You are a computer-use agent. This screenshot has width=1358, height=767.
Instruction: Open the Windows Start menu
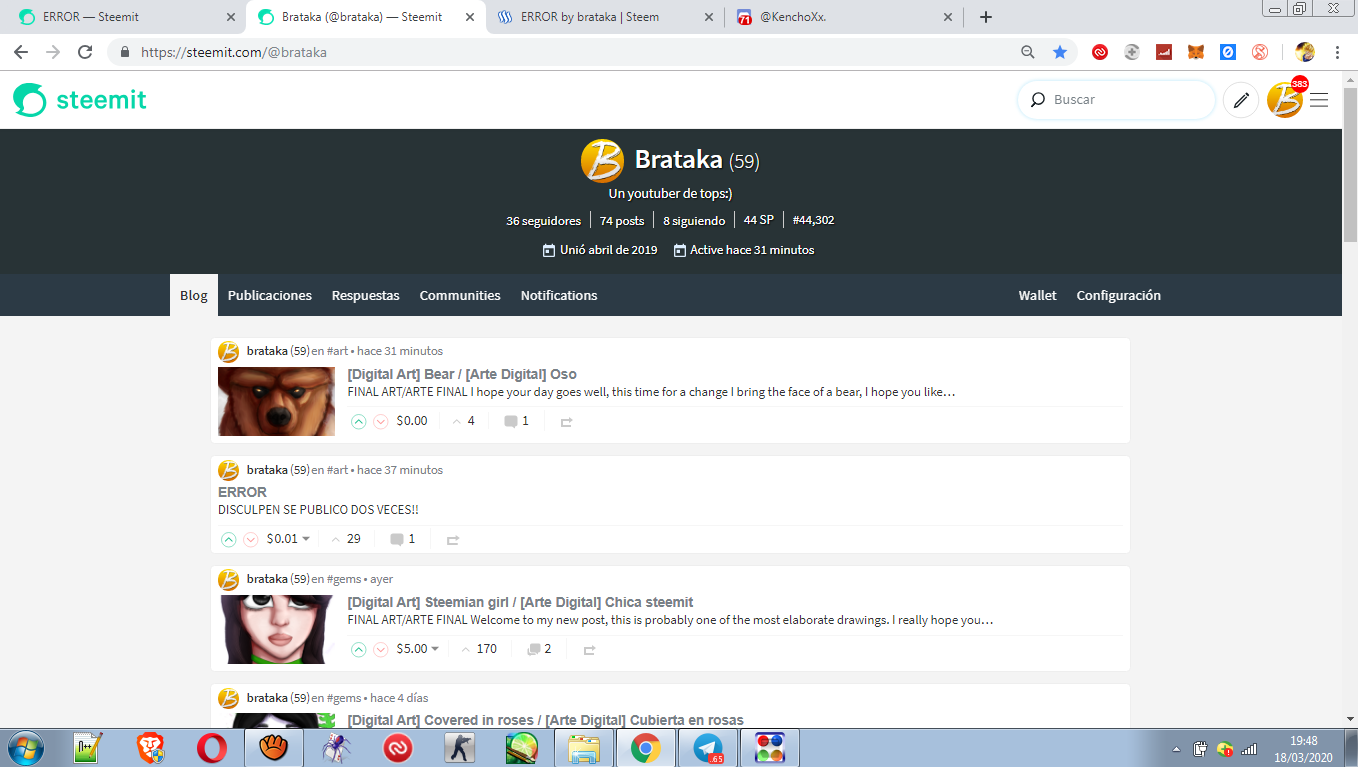24,747
